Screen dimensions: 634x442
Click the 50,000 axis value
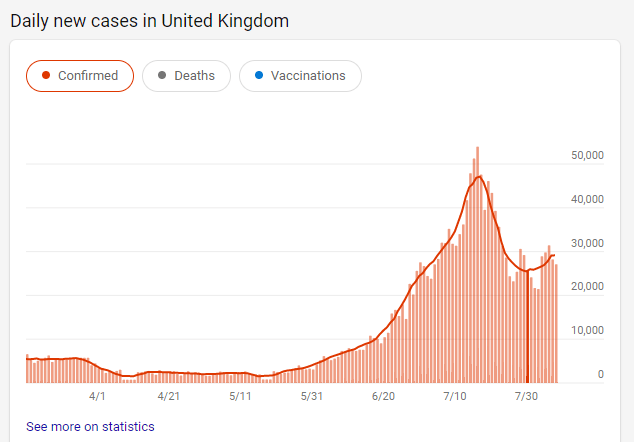[x=588, y=156]
